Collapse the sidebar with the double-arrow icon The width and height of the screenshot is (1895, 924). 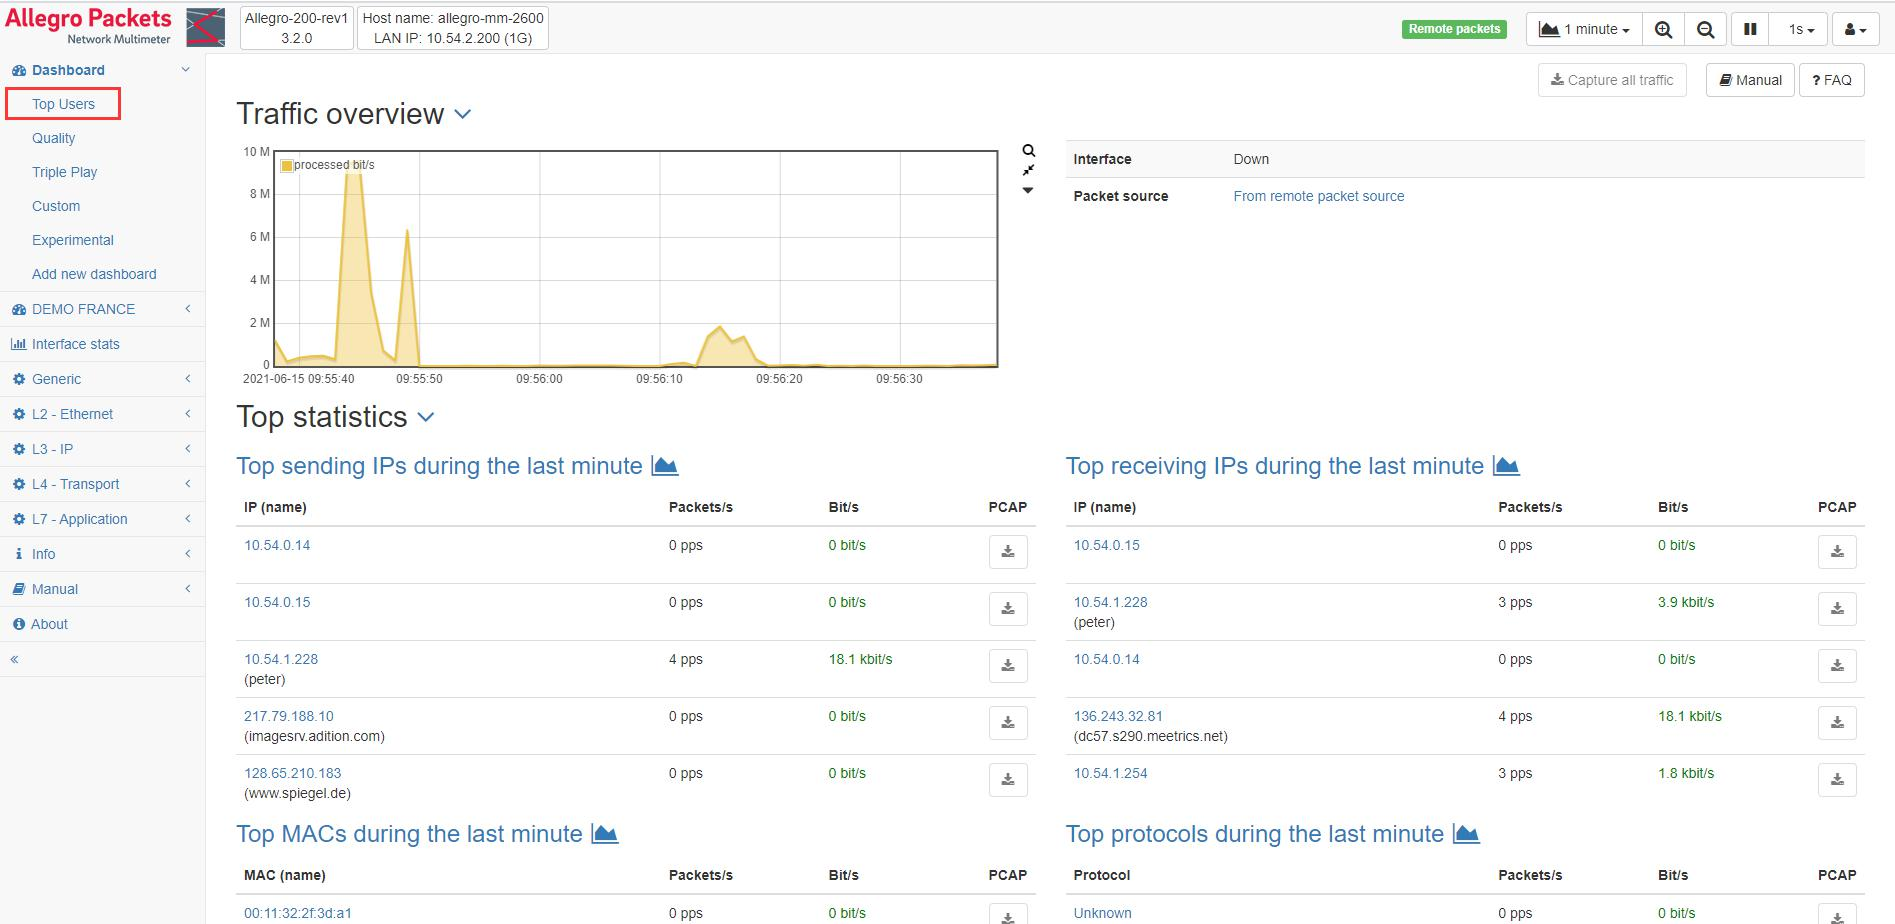[15, 659]
